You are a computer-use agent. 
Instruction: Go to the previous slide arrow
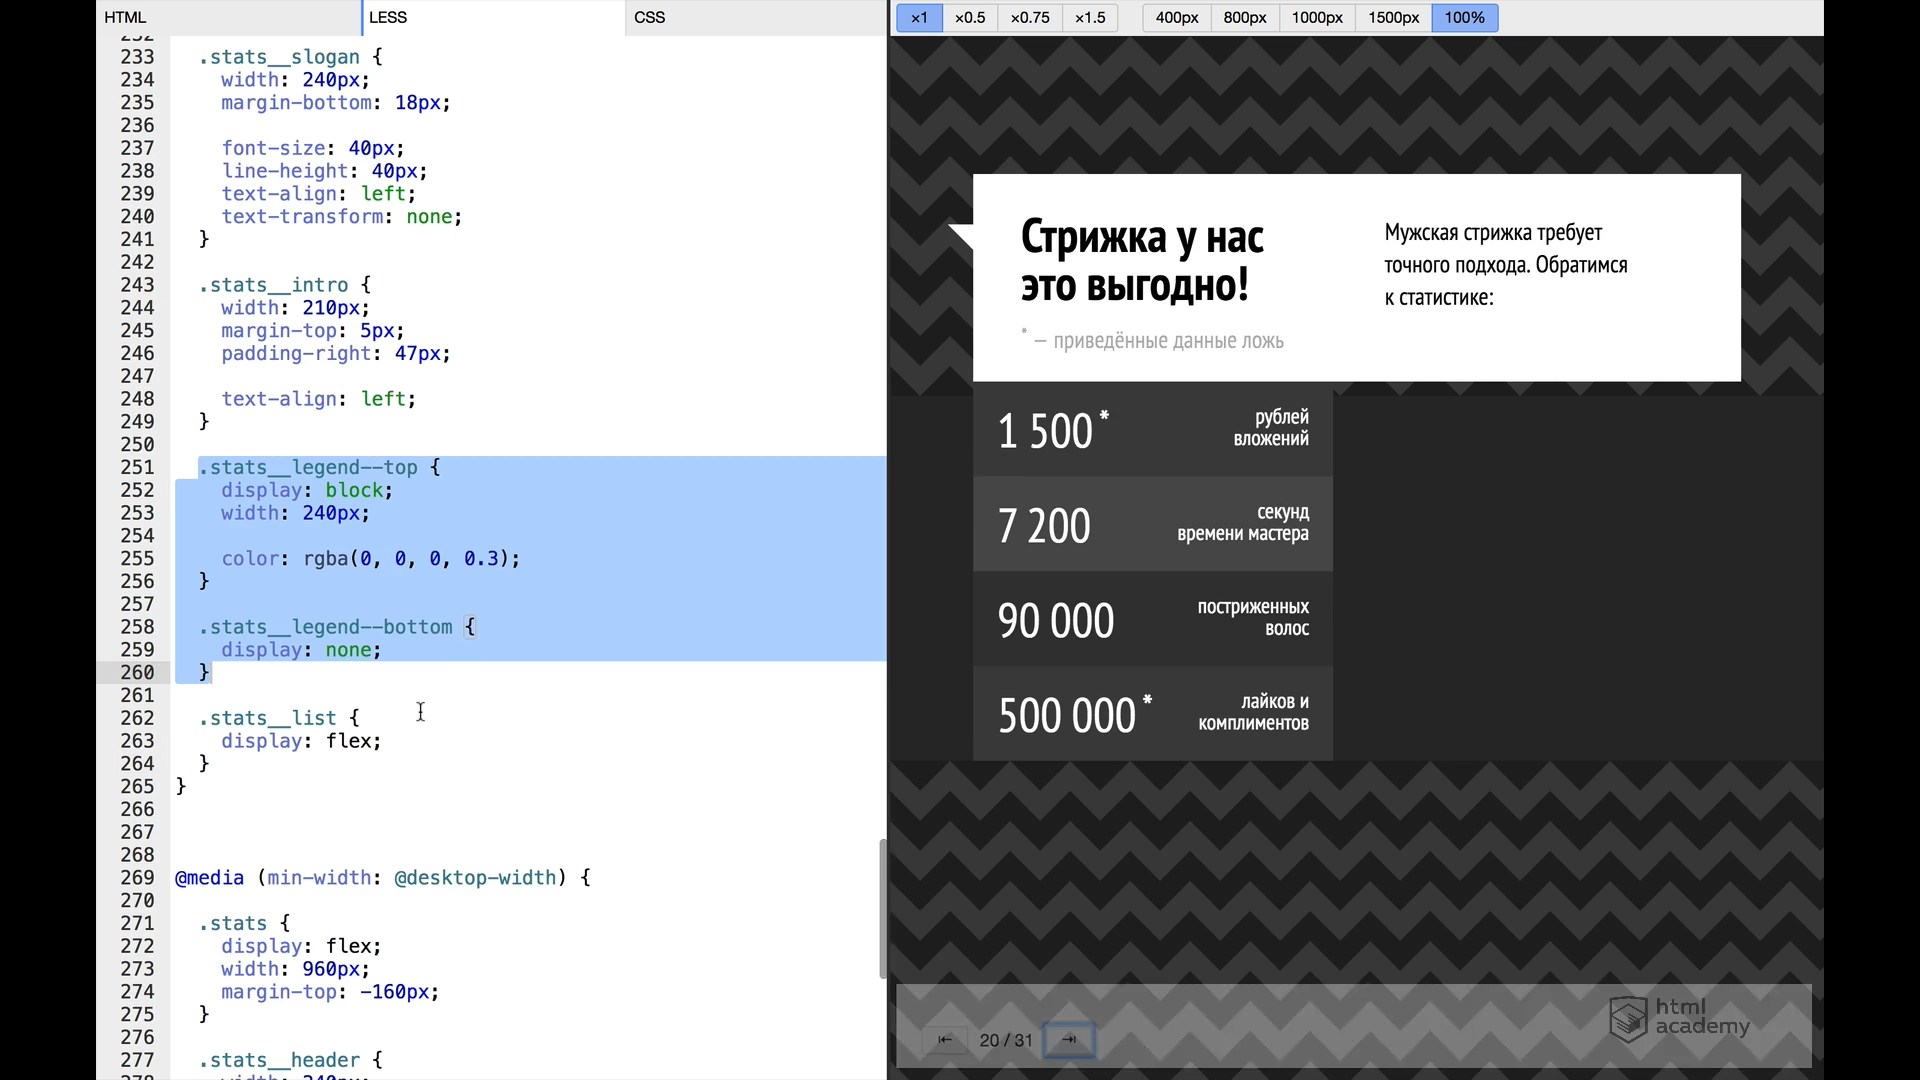(x=944, y=1040)
